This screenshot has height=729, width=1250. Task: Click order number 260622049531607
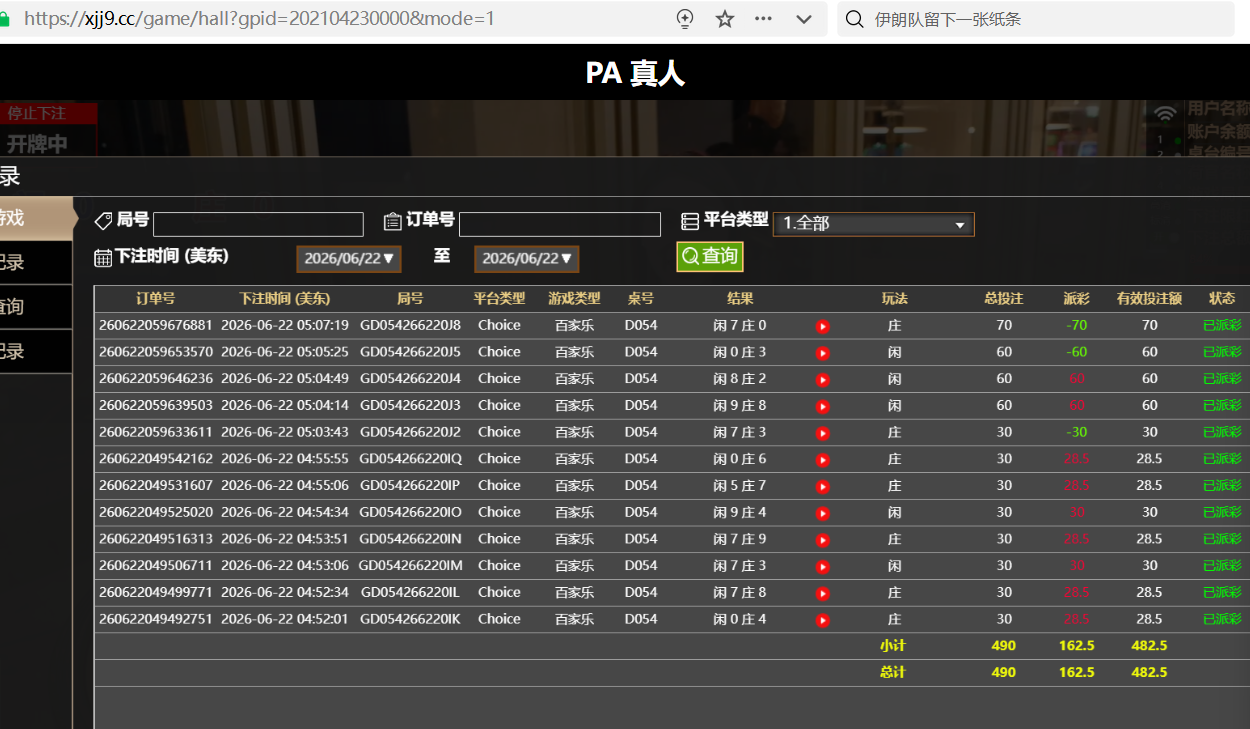(x=156, y=485)
